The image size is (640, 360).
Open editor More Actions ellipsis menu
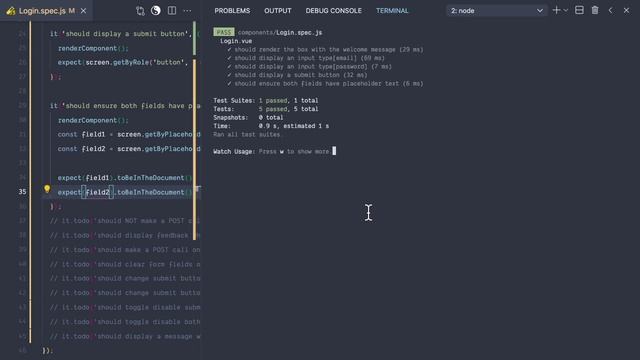[187, 11]
